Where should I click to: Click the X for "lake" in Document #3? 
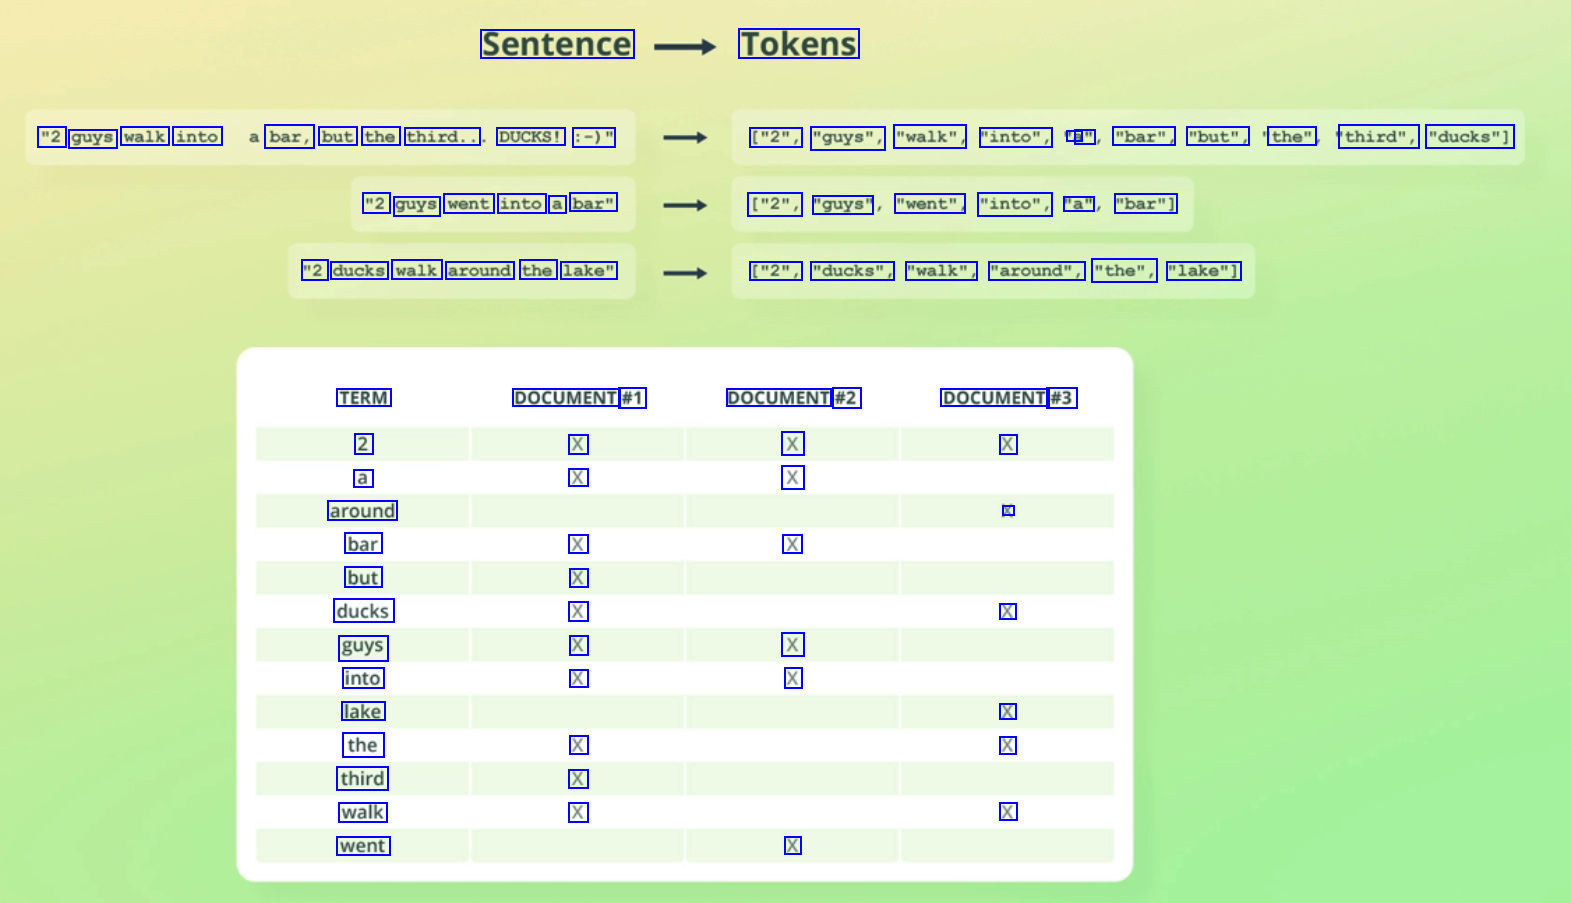[1008, 712]
